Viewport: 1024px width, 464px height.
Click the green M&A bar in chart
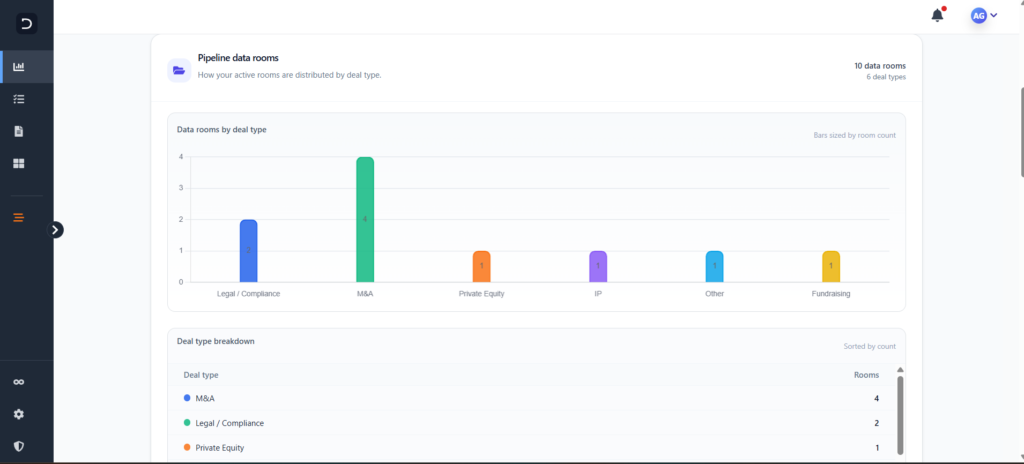click(x=365, y=220)
